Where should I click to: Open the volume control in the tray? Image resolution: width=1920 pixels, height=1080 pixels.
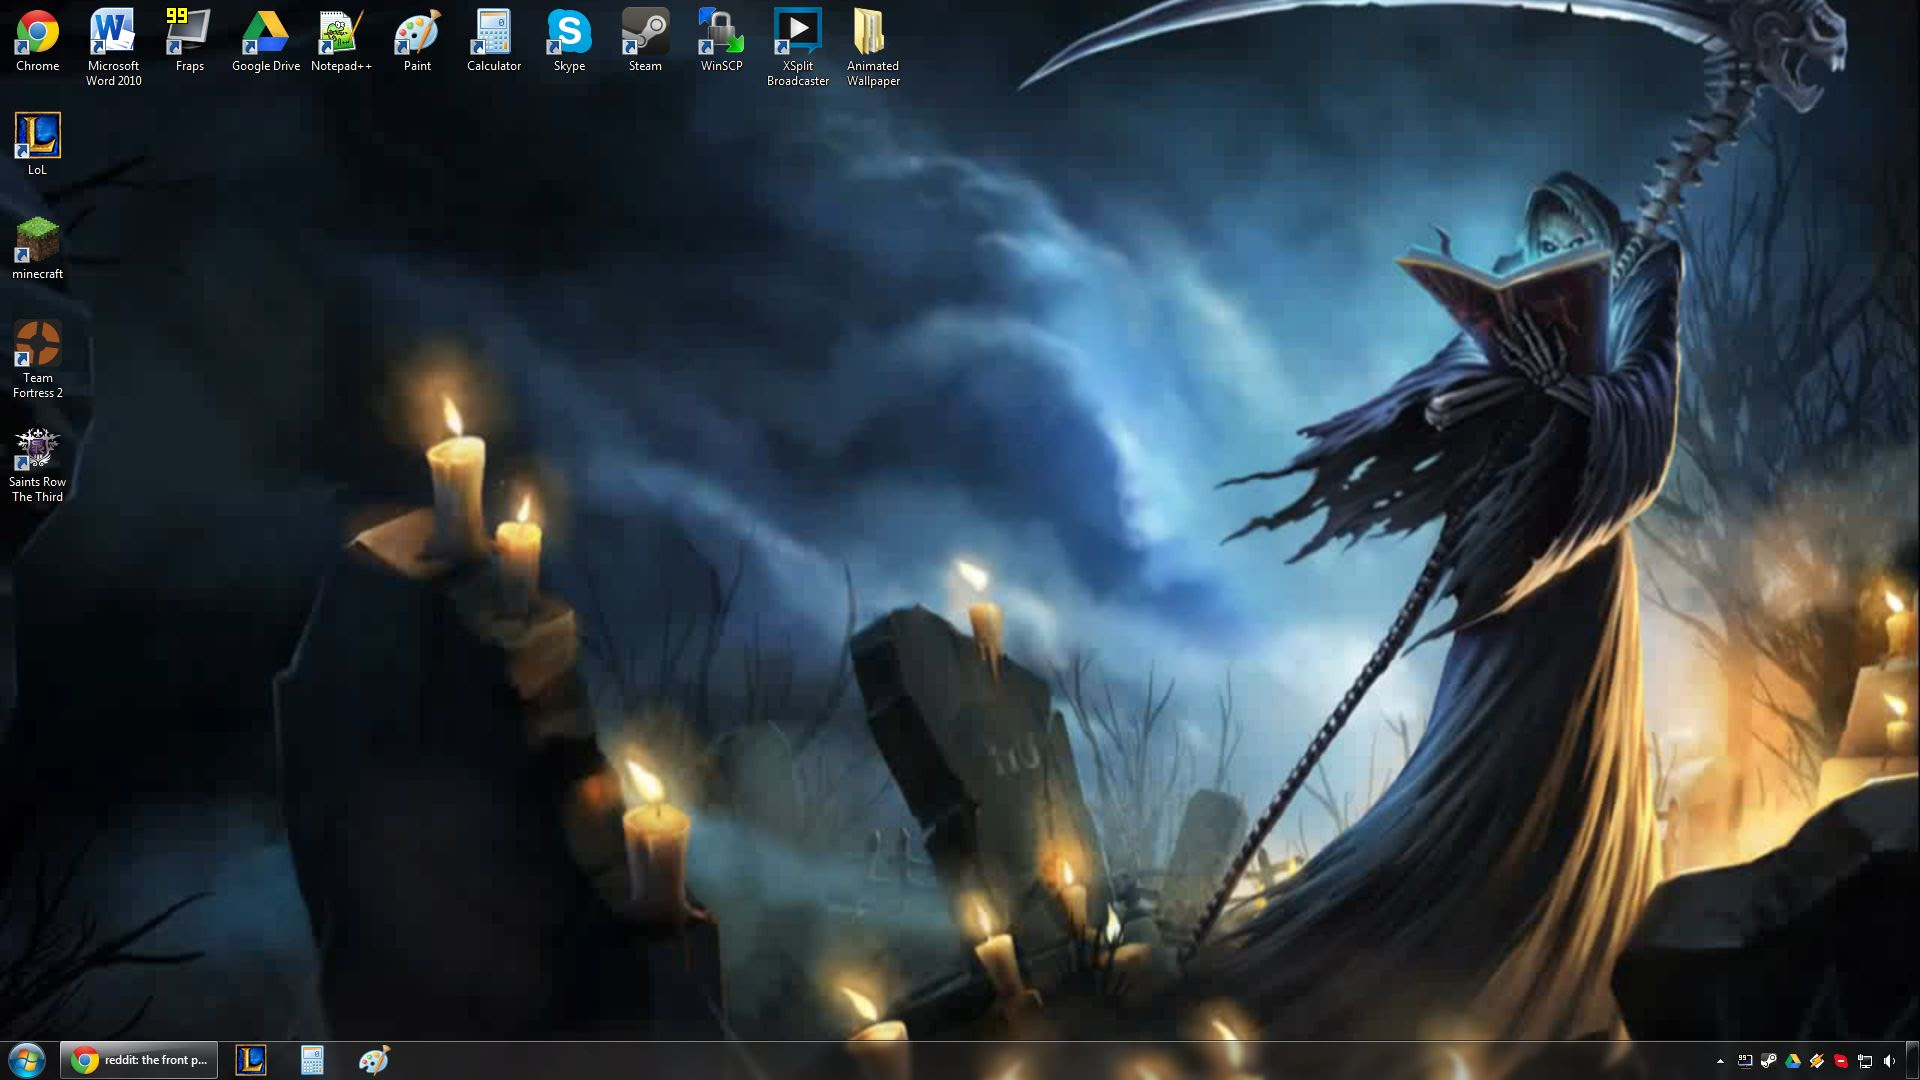click(1887, 1060)
